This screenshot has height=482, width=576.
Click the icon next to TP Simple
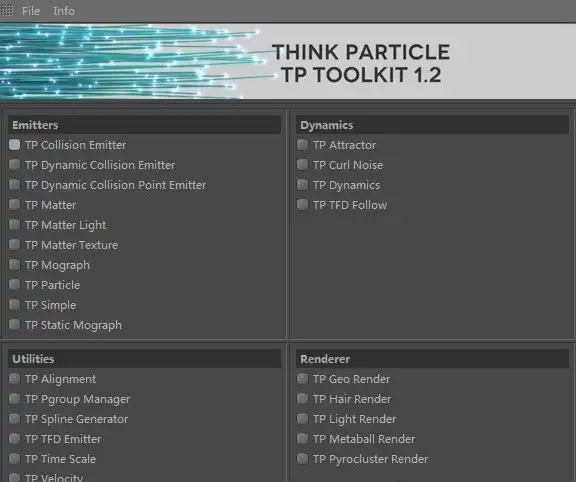click(14, 305)
